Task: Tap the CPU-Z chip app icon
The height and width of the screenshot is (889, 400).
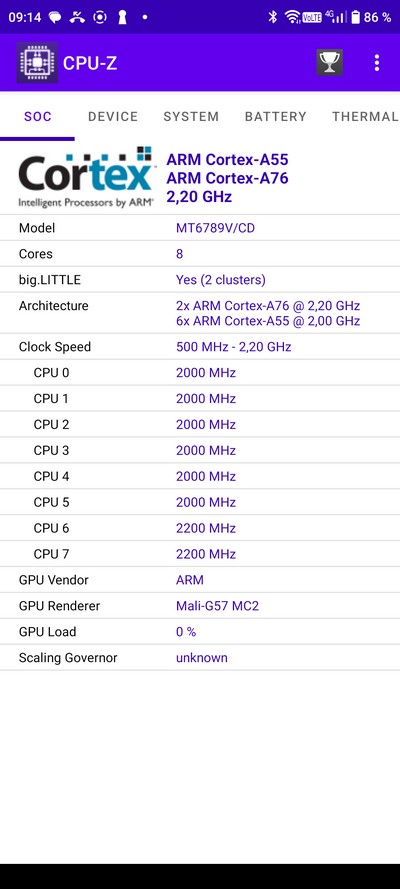Action: click(x=37, y=62)
